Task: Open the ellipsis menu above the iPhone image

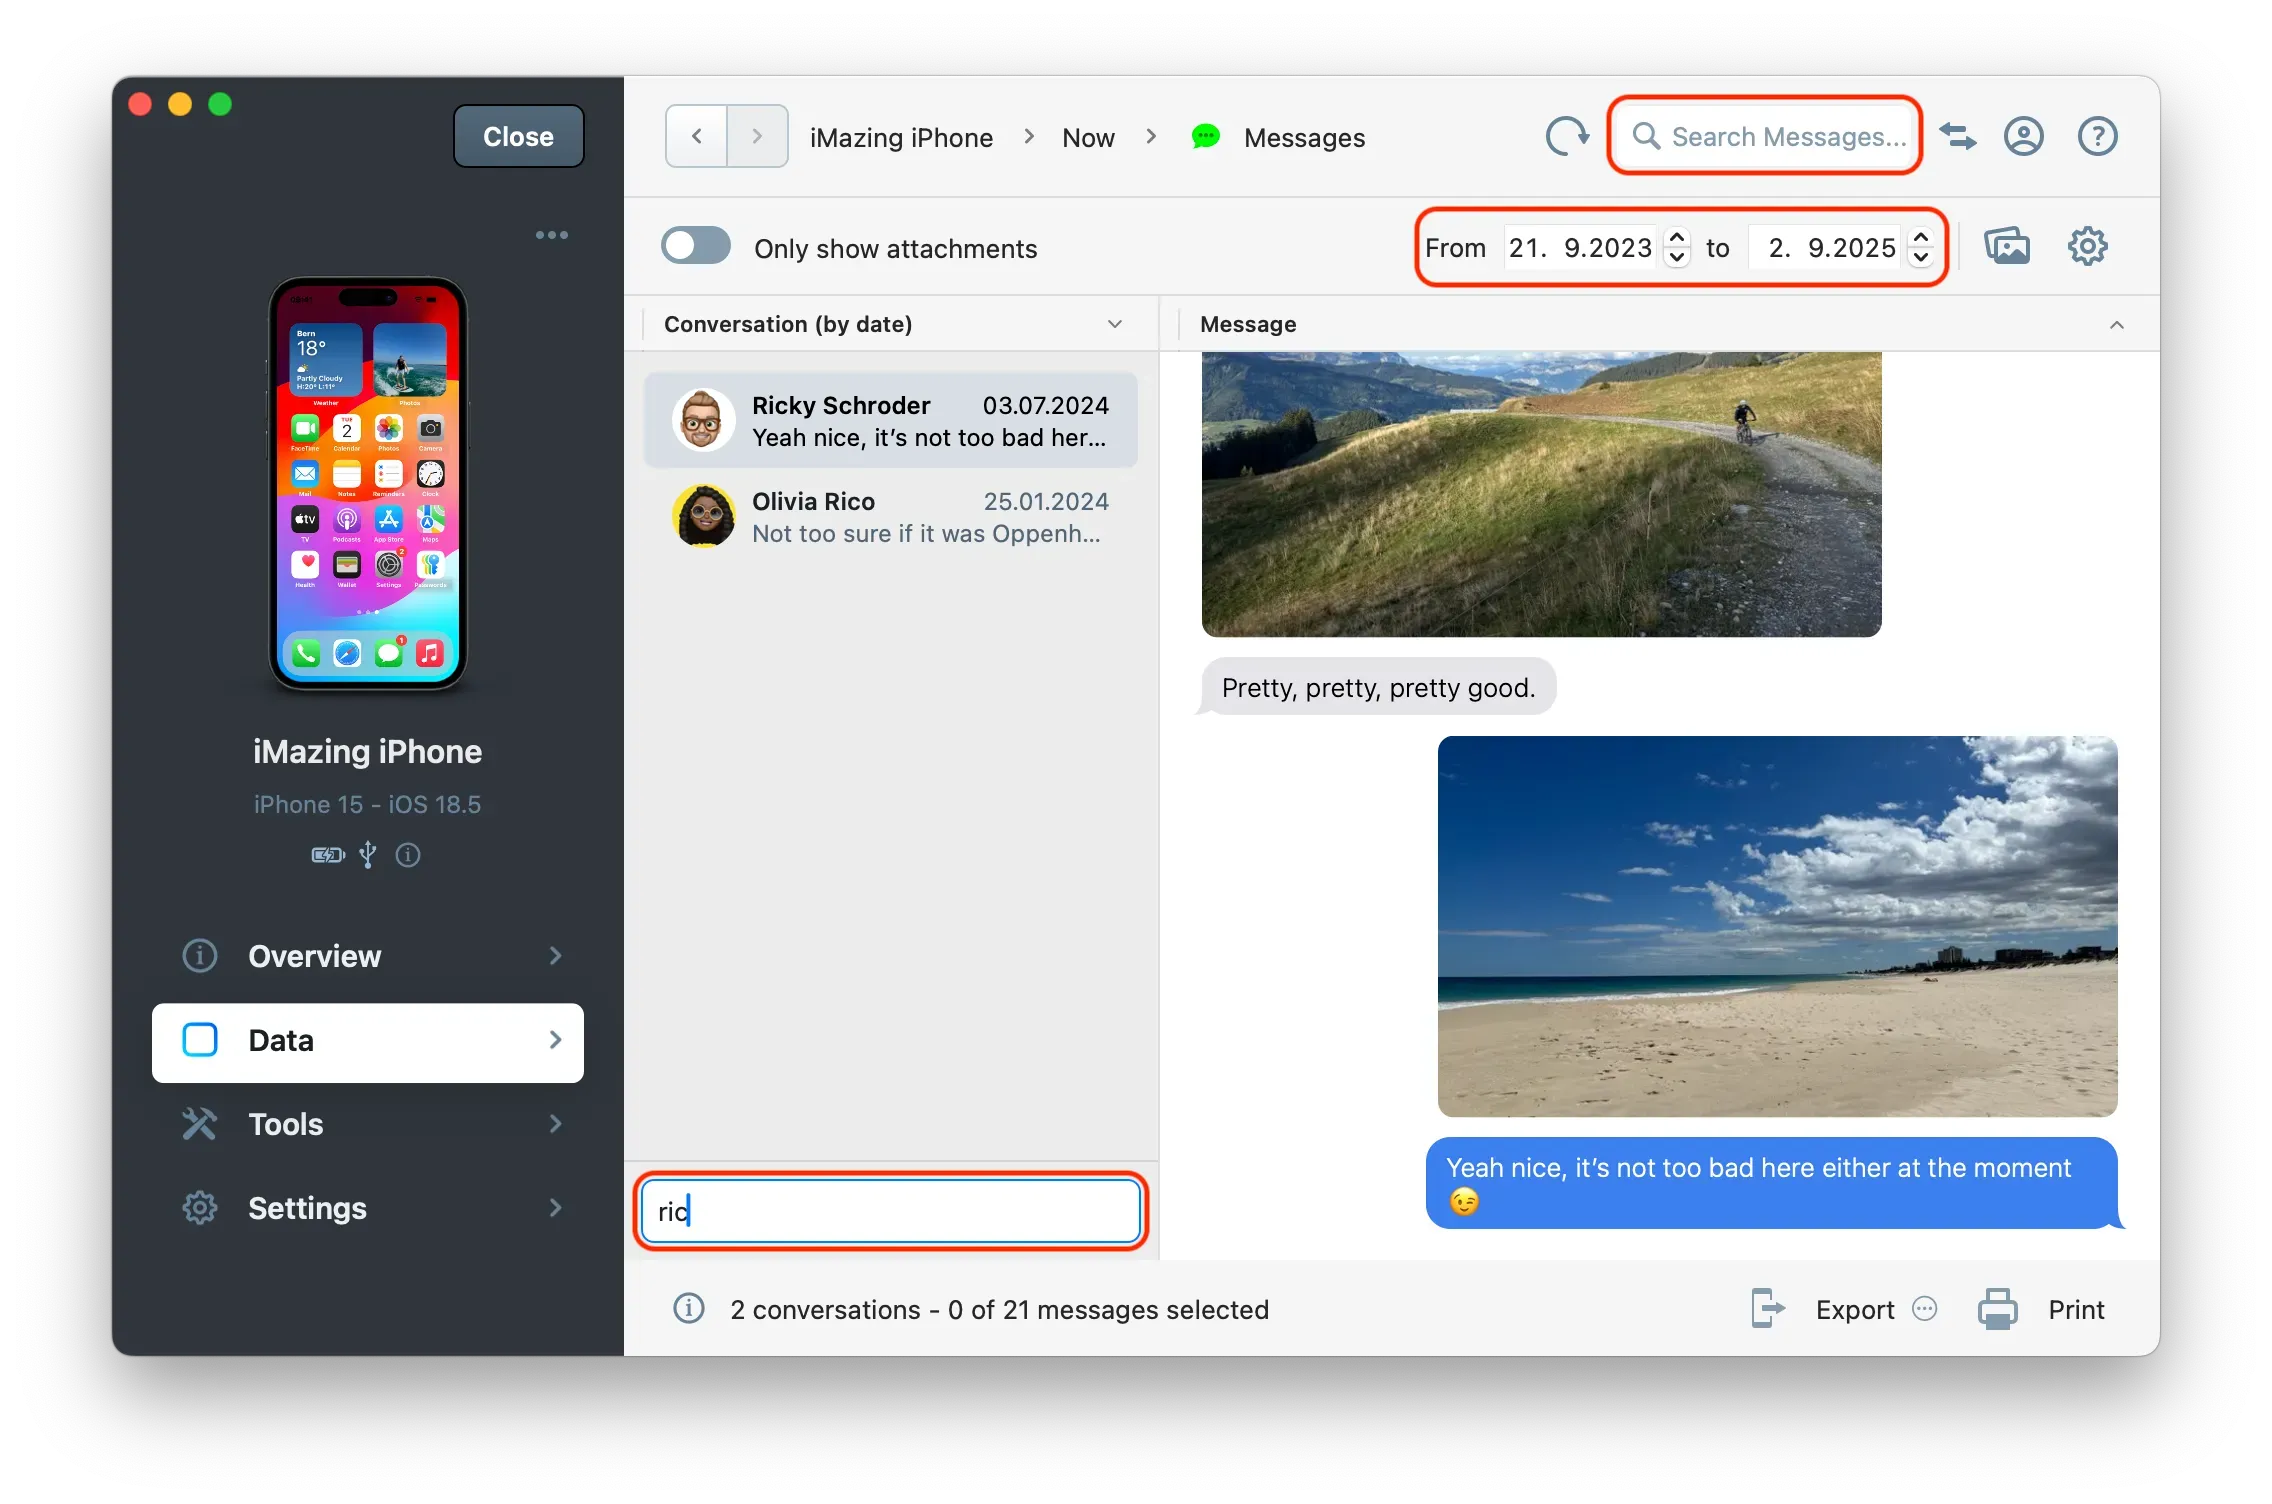Action: pos(551,234)
